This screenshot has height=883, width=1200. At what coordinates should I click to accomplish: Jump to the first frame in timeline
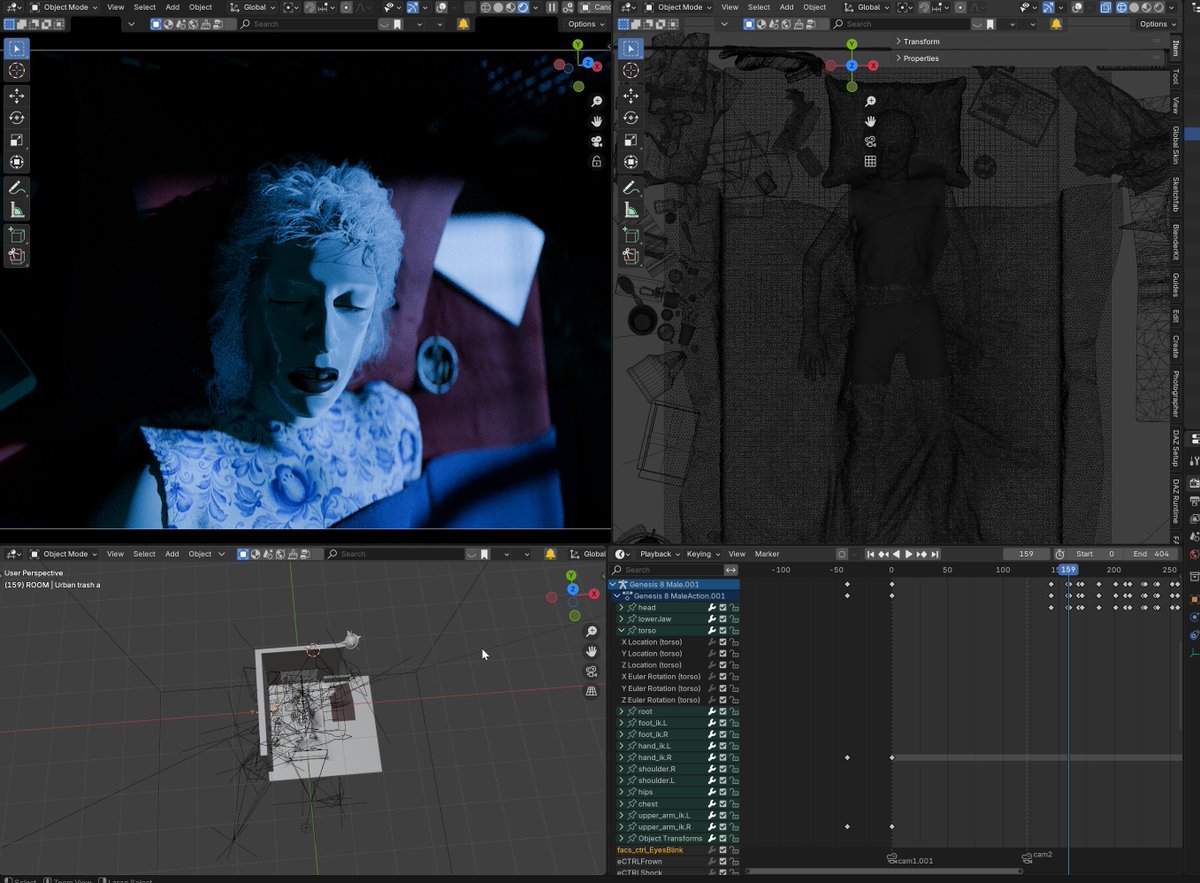[871, 554]
